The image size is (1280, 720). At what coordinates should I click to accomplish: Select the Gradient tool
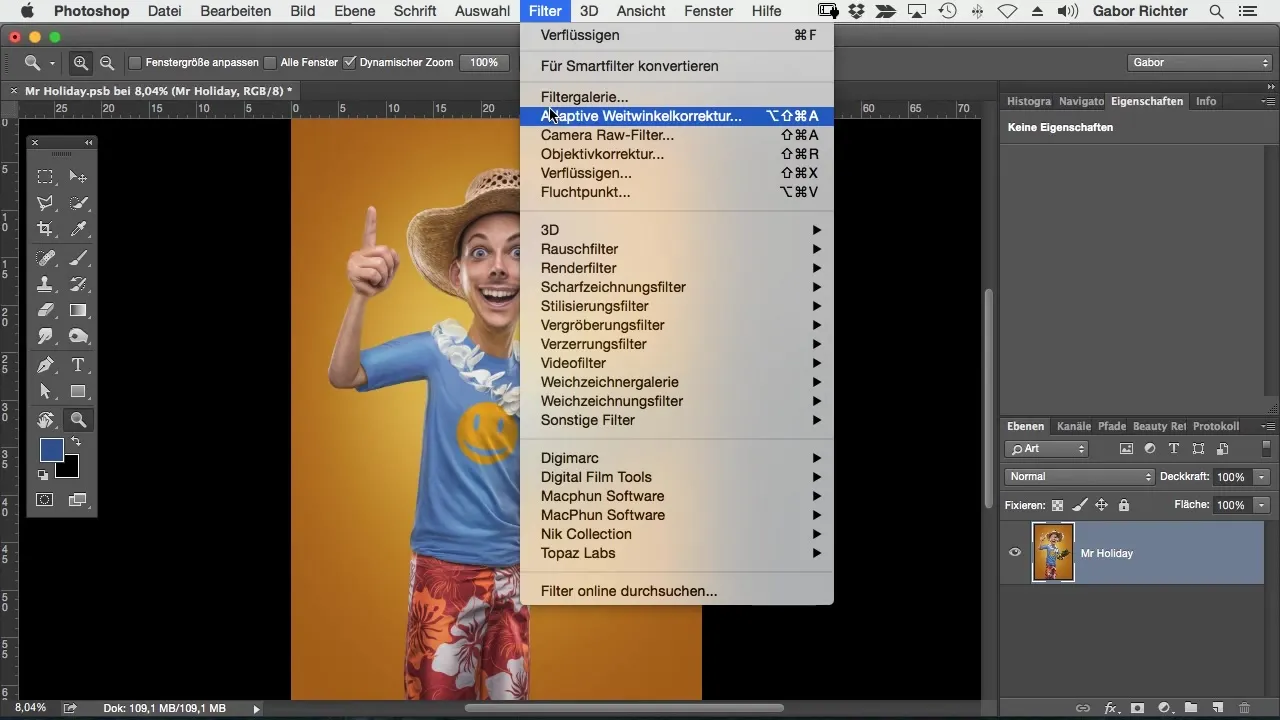point(78,310)
